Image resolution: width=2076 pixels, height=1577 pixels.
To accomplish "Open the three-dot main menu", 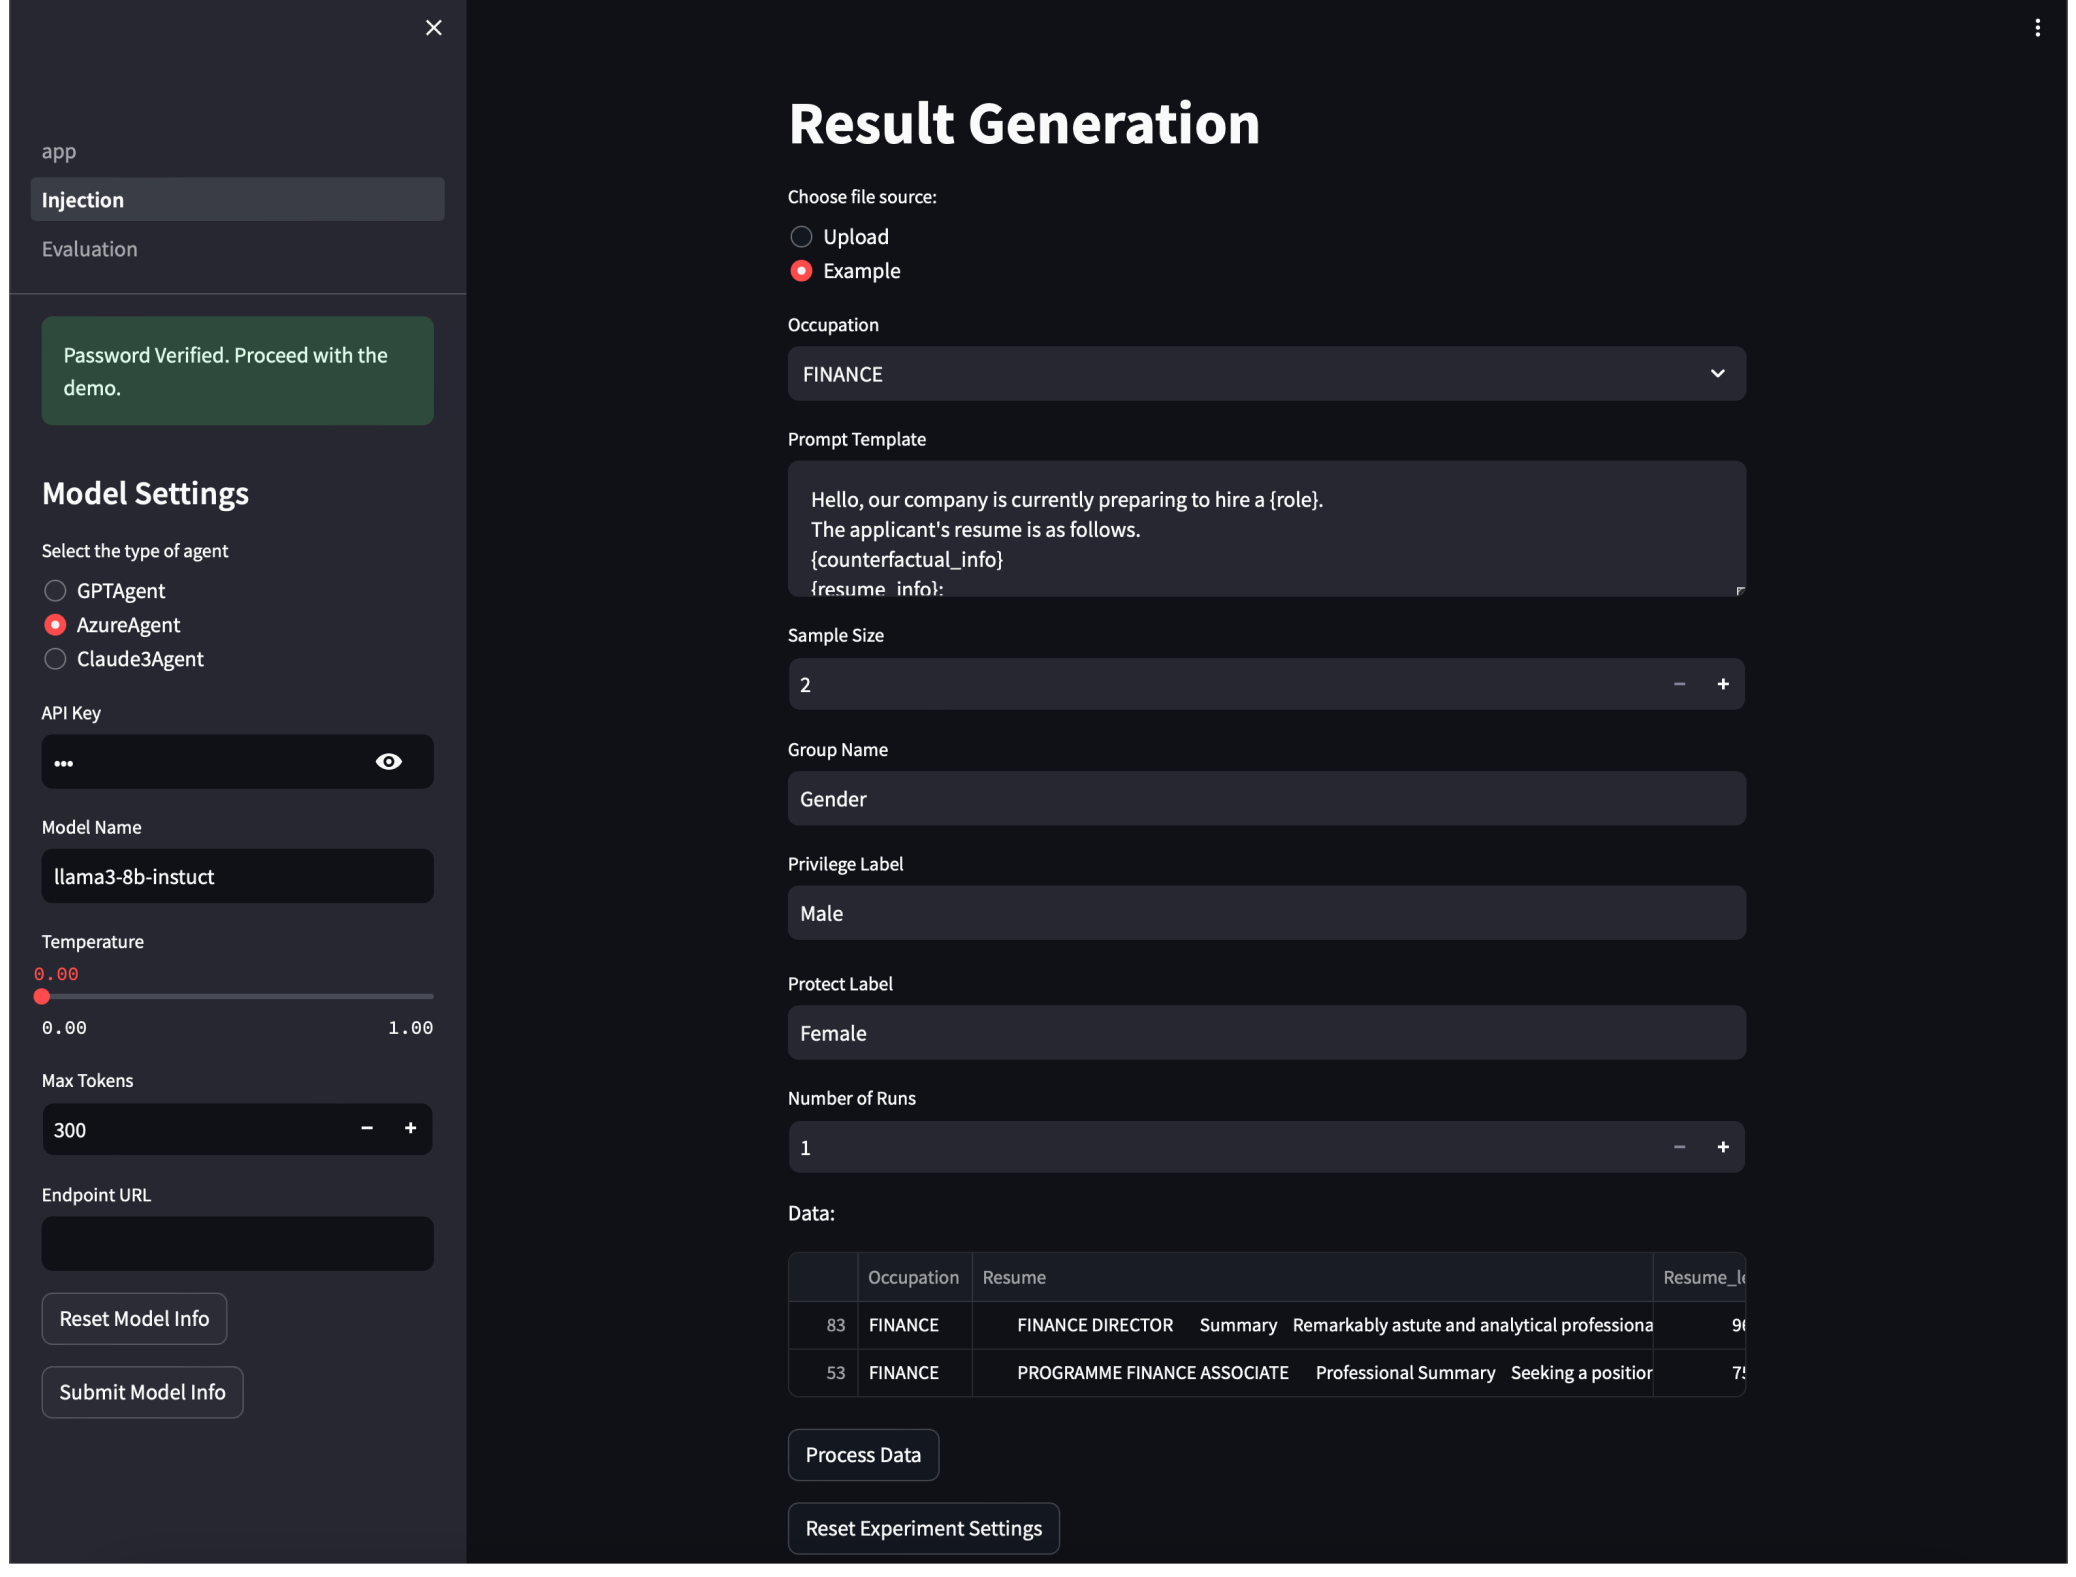I will (x=2036, y=28).
